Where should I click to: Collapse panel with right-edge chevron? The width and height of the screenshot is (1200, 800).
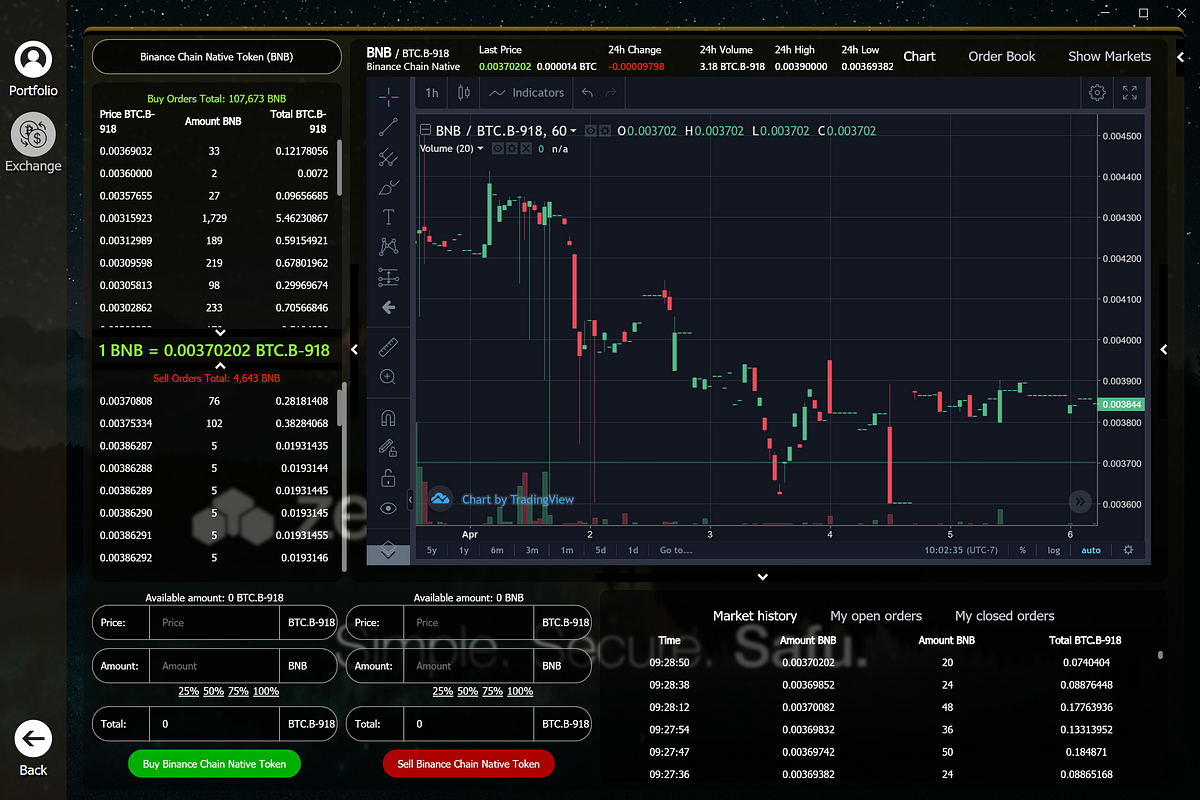point(1164,349)
